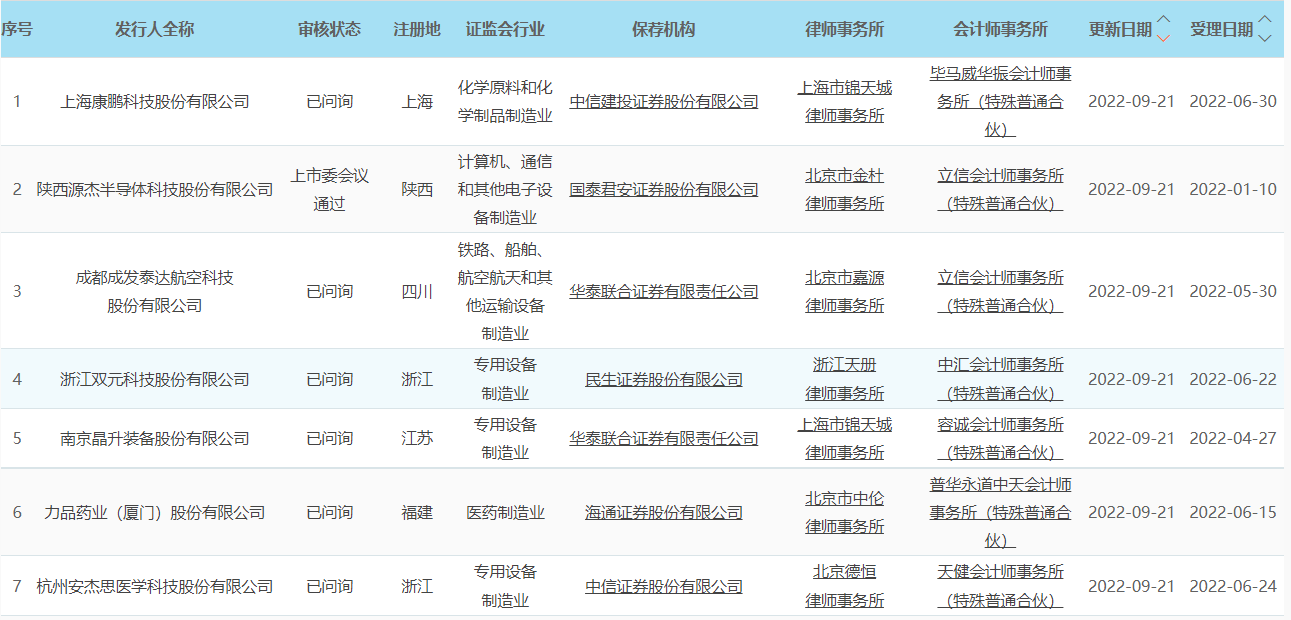Open law firm link 浙江天册律师事务所
This screenshot has width=1291, height=620.
coord(845,379)
